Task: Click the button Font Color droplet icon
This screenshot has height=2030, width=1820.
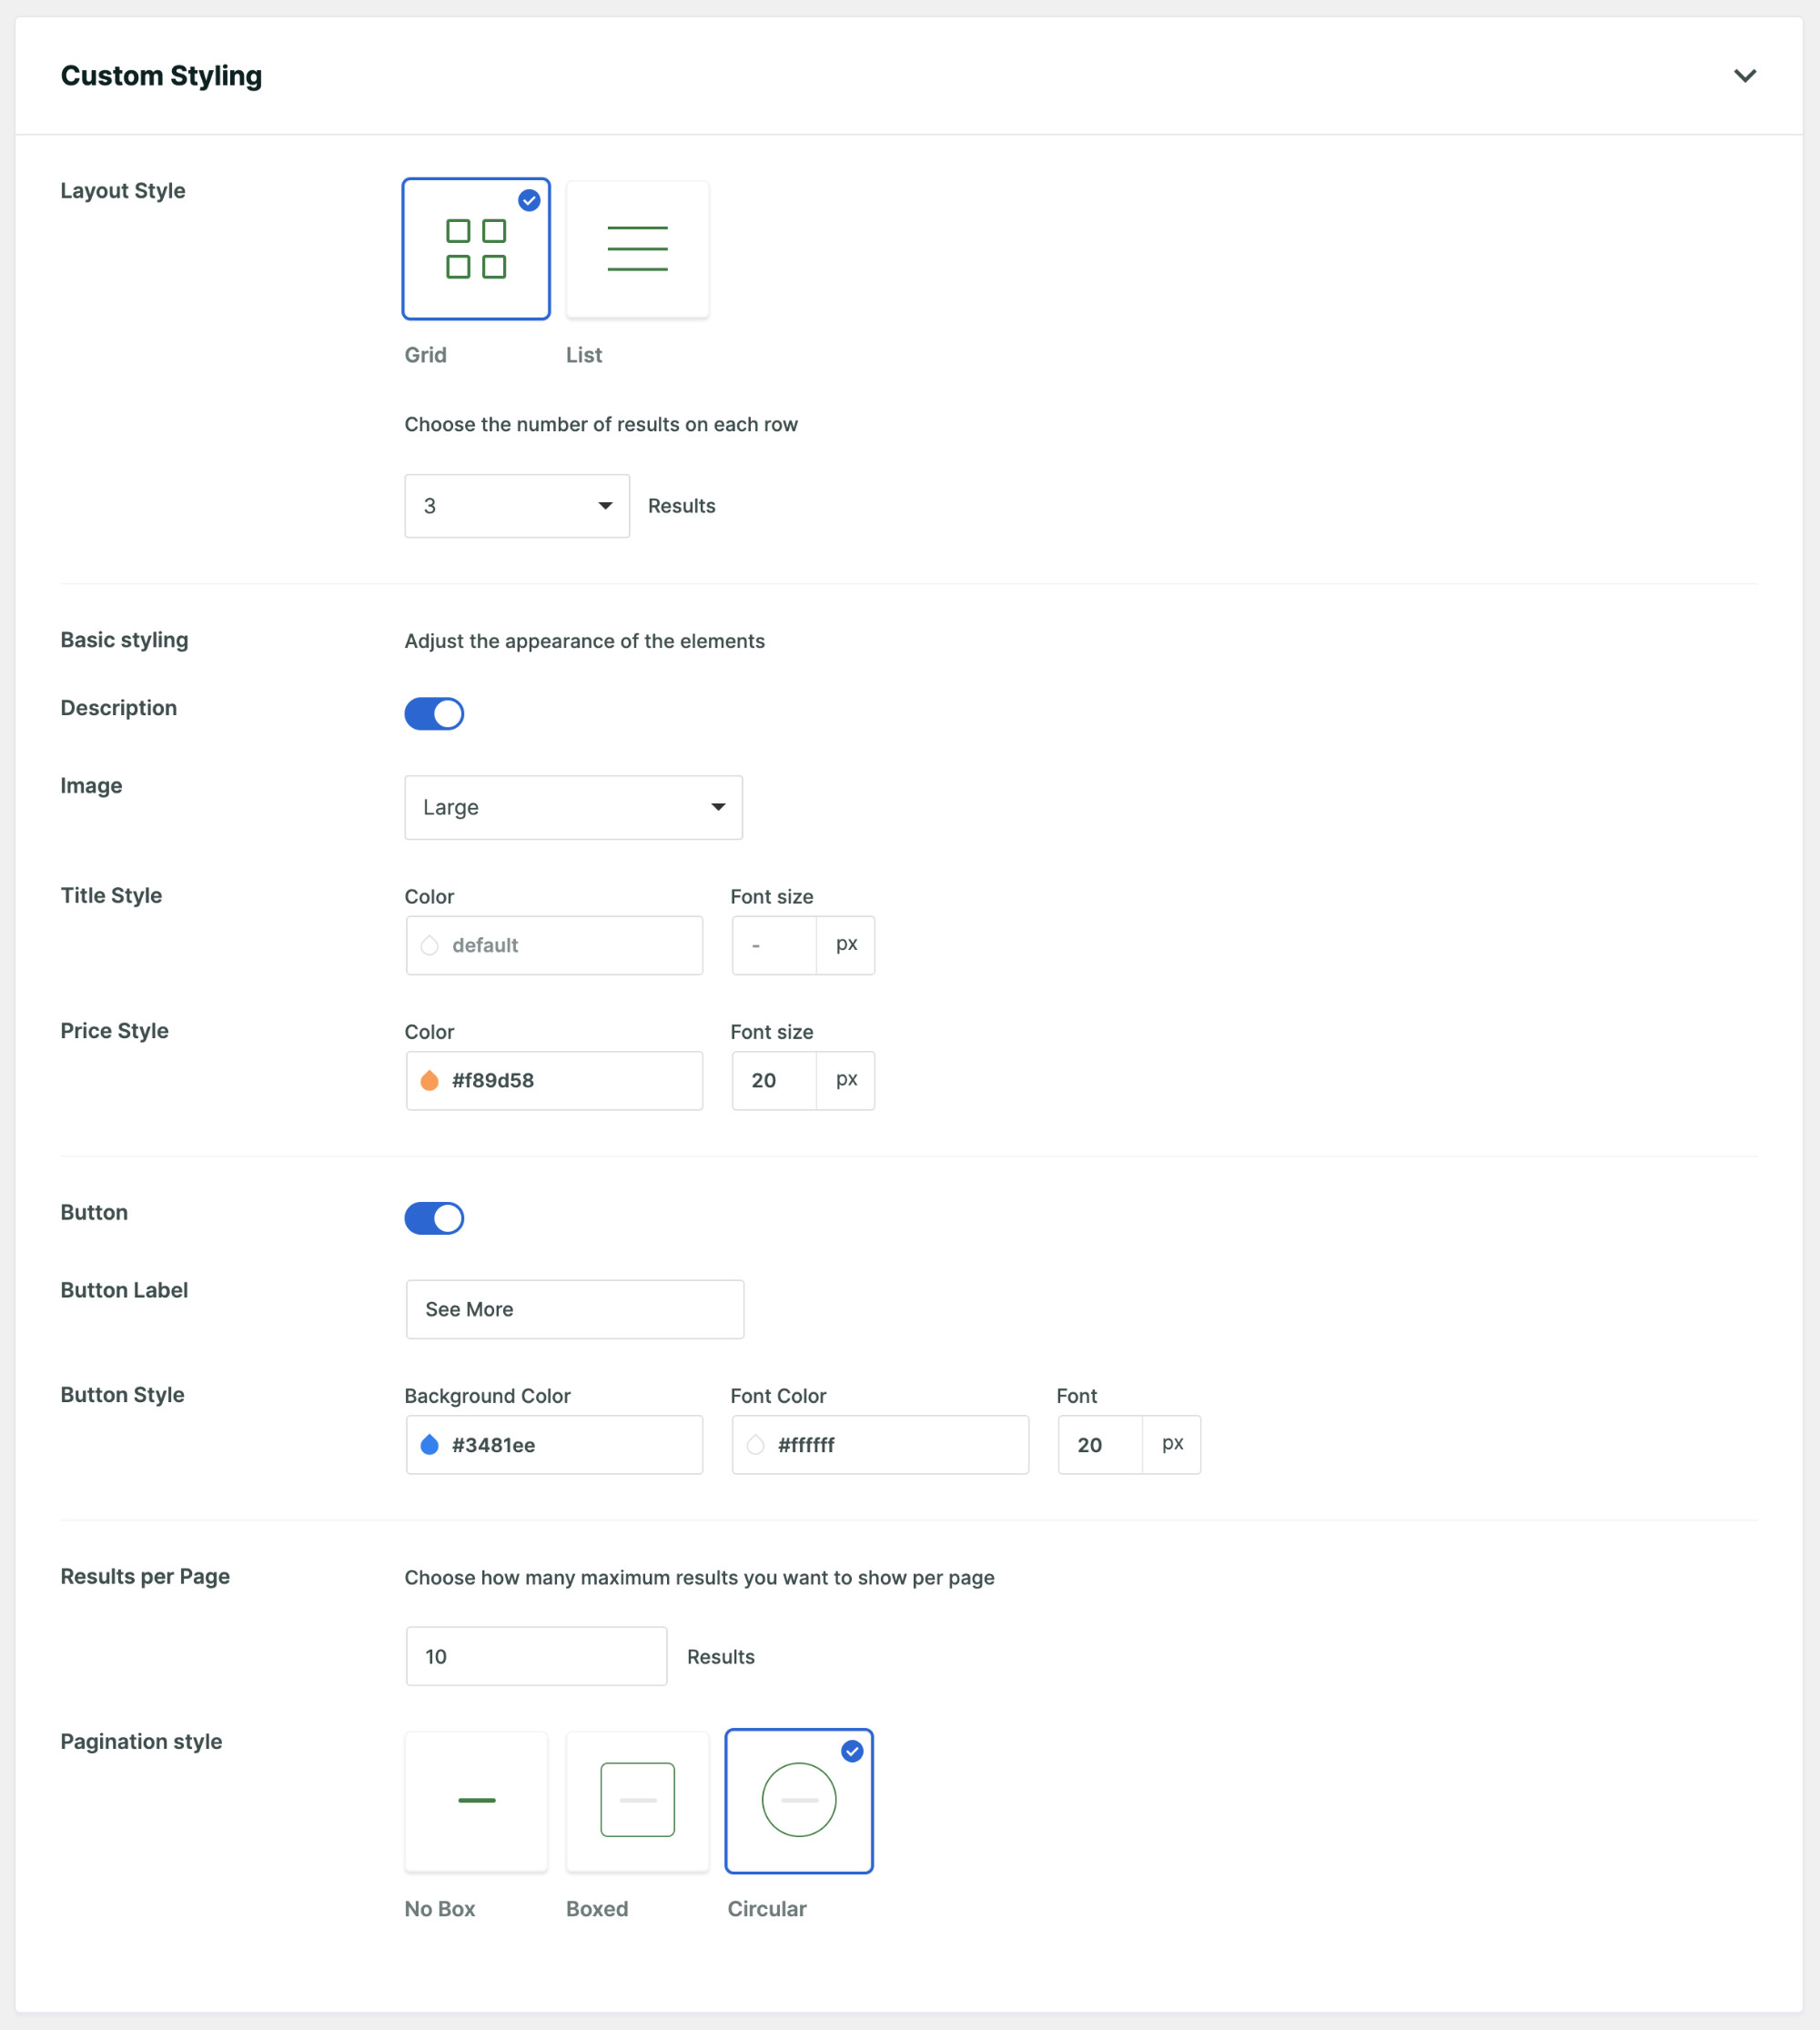Action: click(755, 1444)
